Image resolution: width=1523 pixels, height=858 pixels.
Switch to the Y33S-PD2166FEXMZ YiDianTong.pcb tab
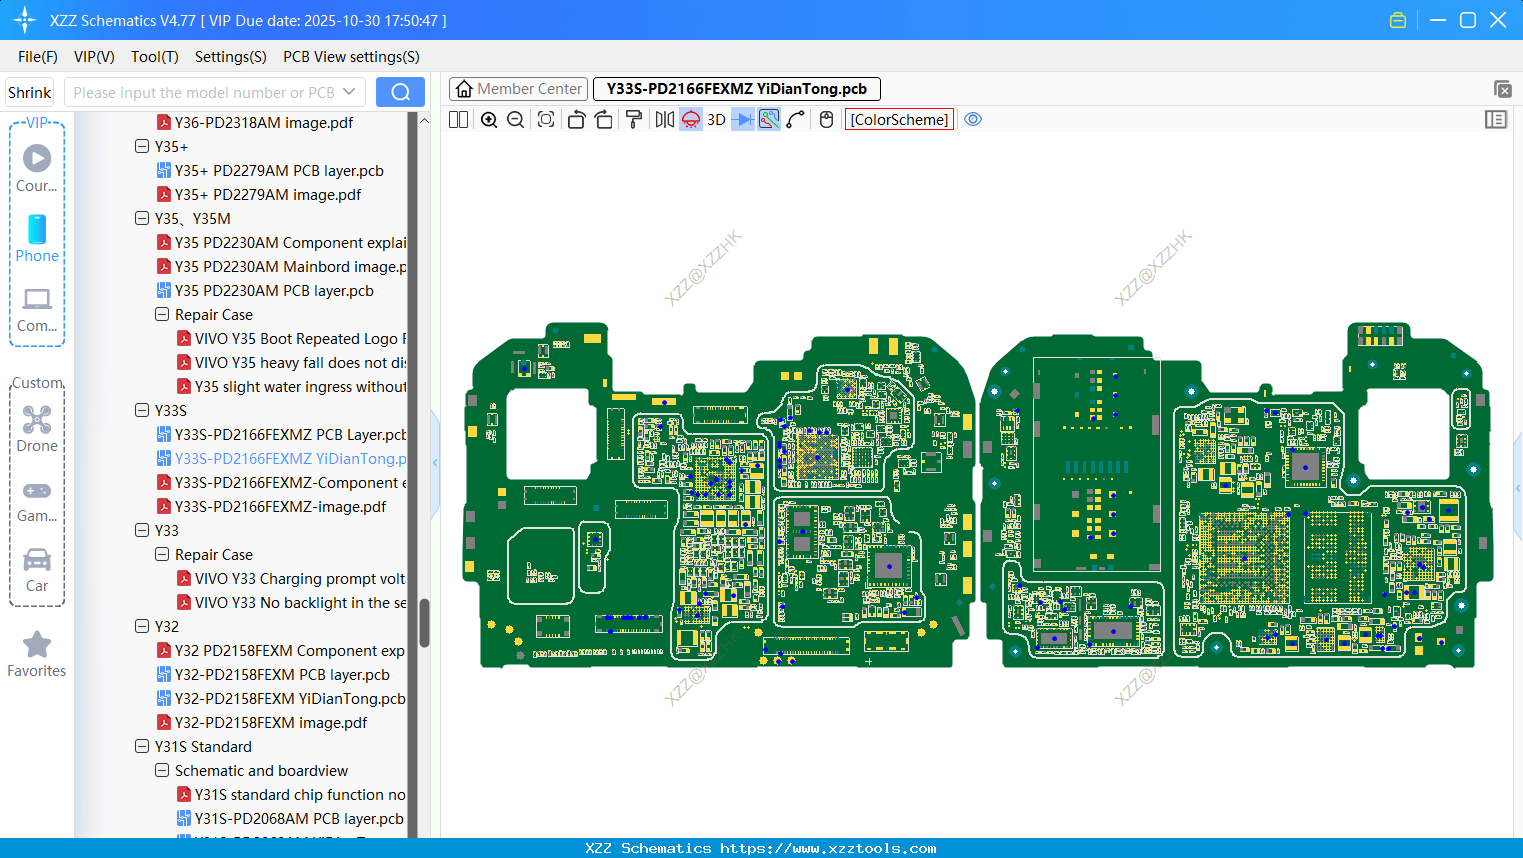coord(737,88)
